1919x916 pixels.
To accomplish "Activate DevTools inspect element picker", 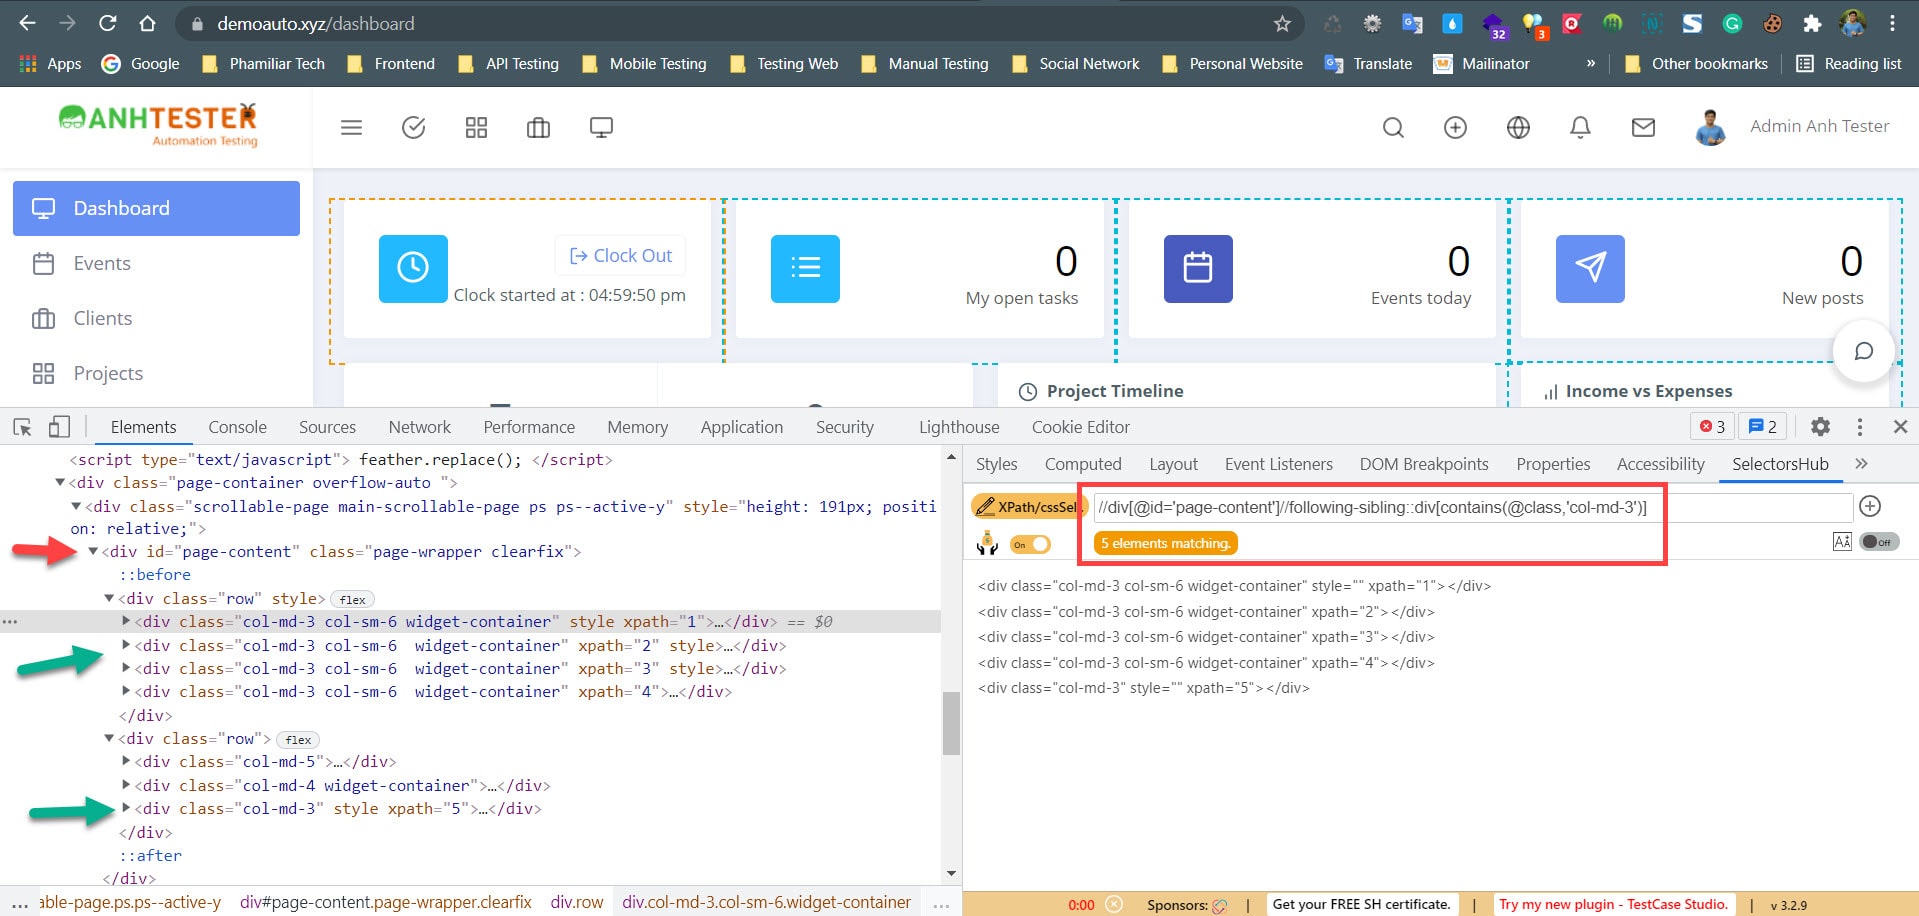I will point(22,427).
